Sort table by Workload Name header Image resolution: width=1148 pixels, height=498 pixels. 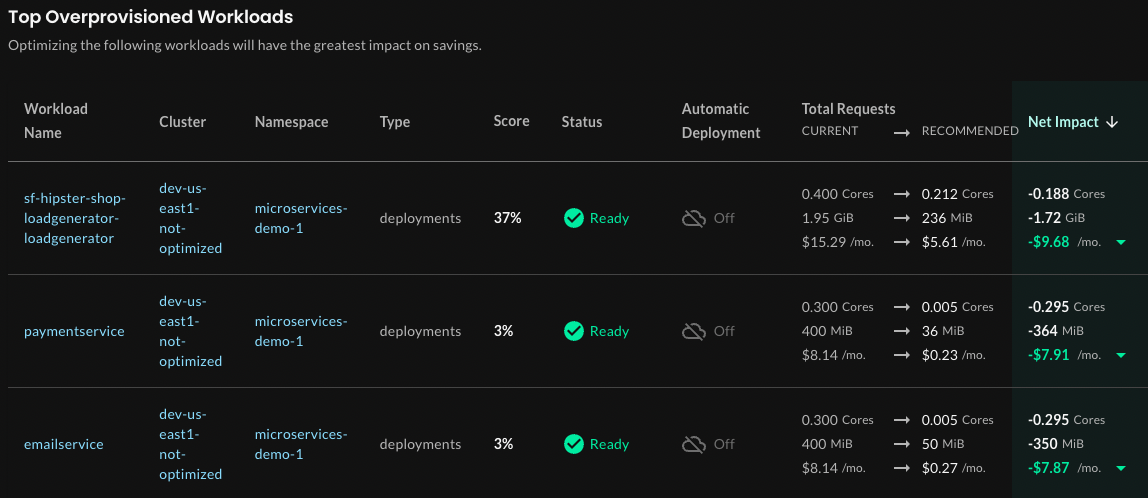pyautogui.click(x=56, y=120)
